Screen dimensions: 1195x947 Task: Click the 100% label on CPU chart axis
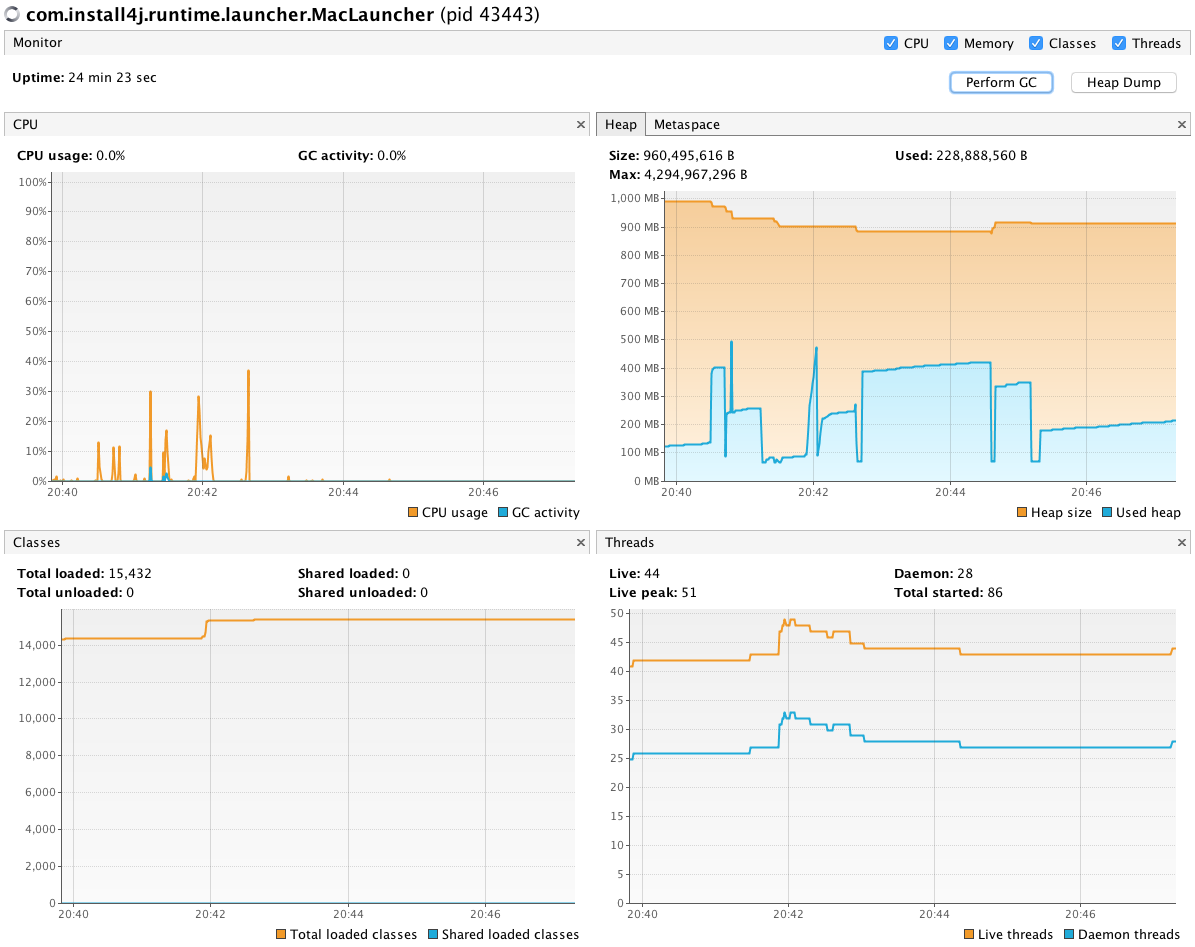pyautogui.click(x=33, y=182)
